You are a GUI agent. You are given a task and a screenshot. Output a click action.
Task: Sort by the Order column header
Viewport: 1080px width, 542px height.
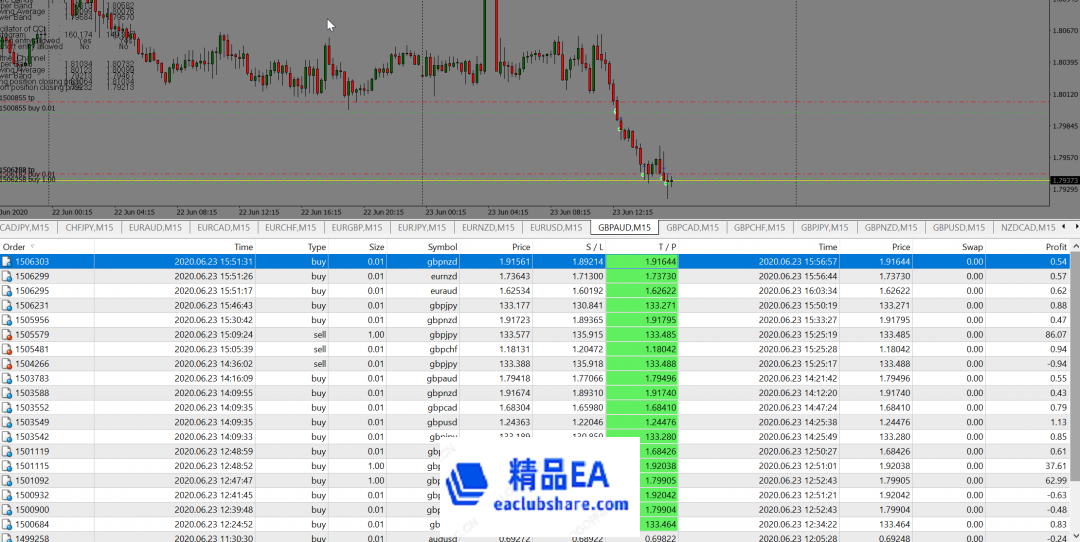click(47, 247)
